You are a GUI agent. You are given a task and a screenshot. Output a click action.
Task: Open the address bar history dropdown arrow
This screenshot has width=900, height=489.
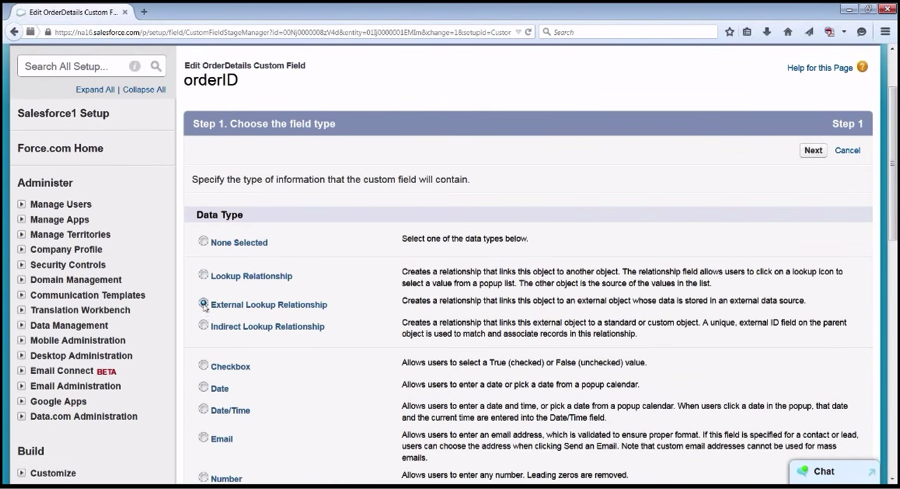(518, 32)
